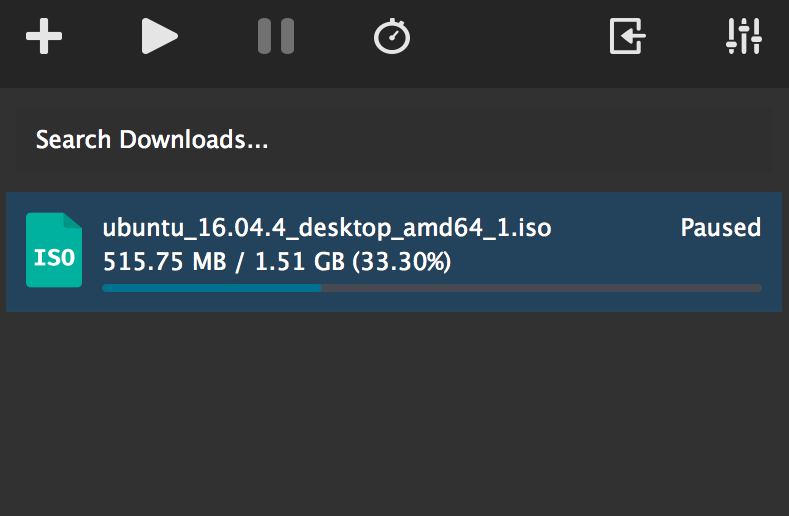
Task: Click the plus icon to add a download
Action: coord(44,38)
